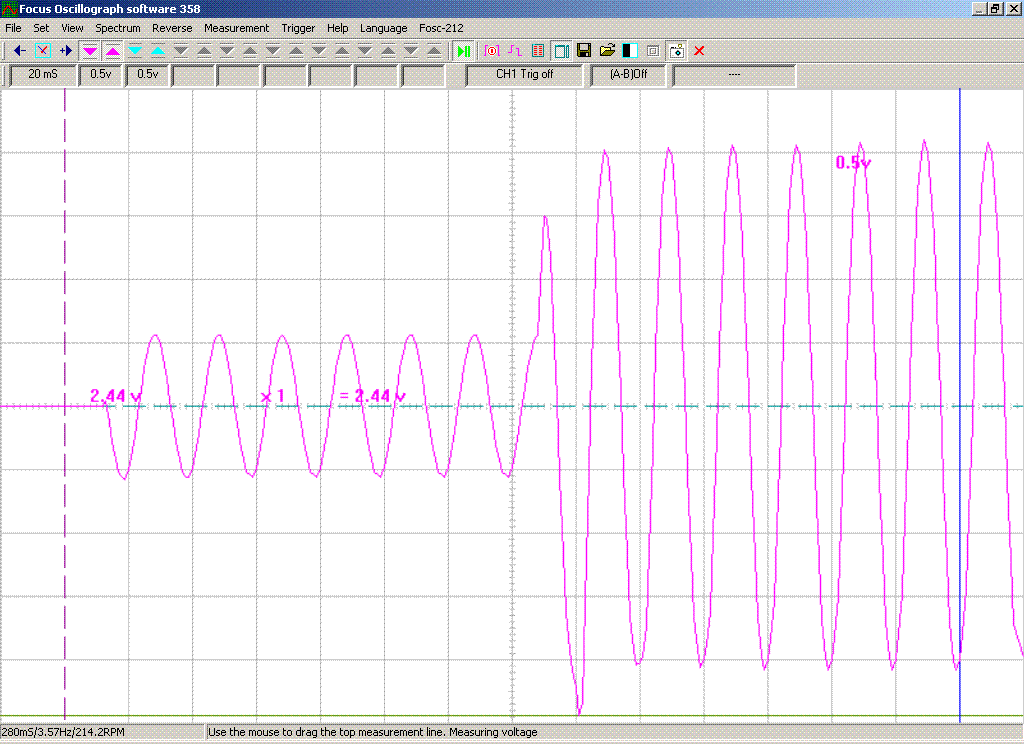Click the camera screenshot icon
This screenshot has width=1024, height=744.
(676, 50)
